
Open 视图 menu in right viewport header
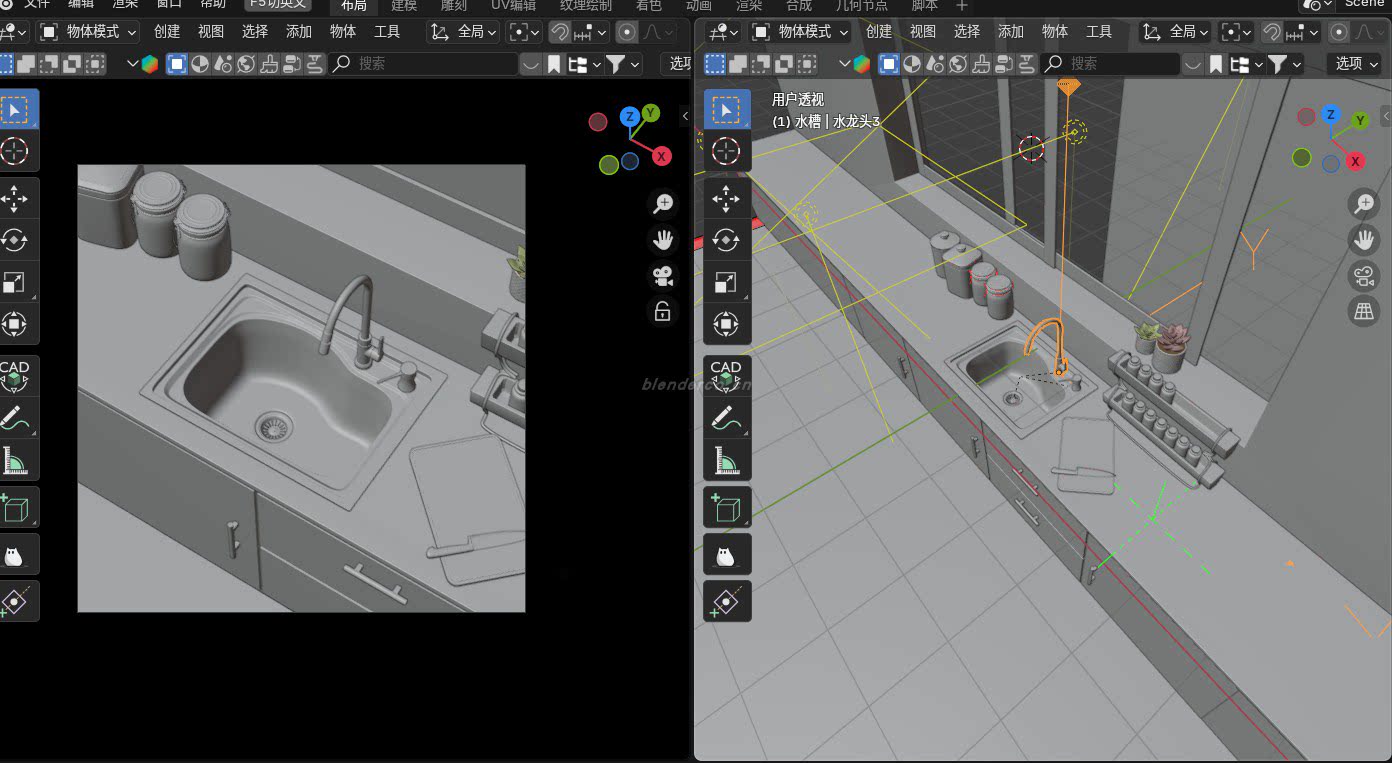tap(923, 32)
